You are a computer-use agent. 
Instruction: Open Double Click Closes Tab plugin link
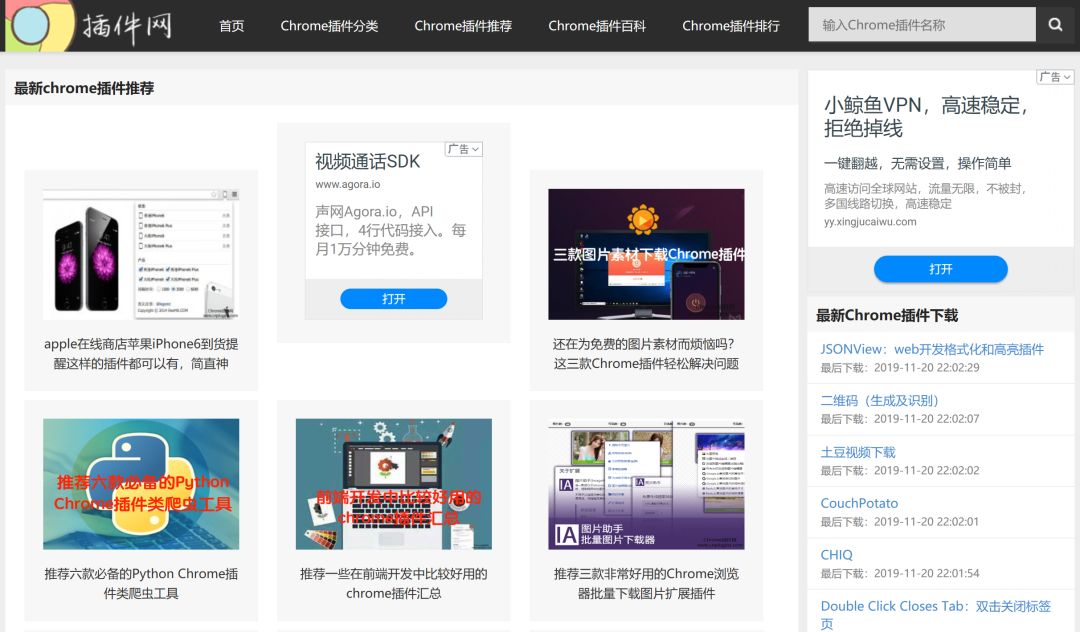(935, 615)
